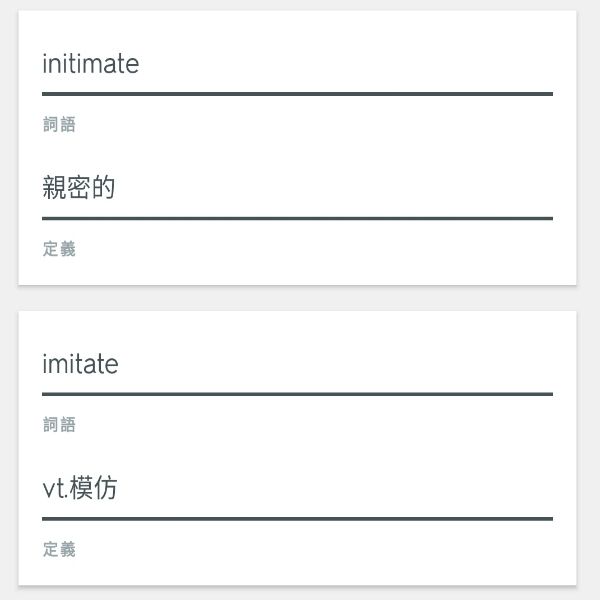Place cursor after 的 in "親密的"
Screen dimensions: 600x600
tap(116, 188)
